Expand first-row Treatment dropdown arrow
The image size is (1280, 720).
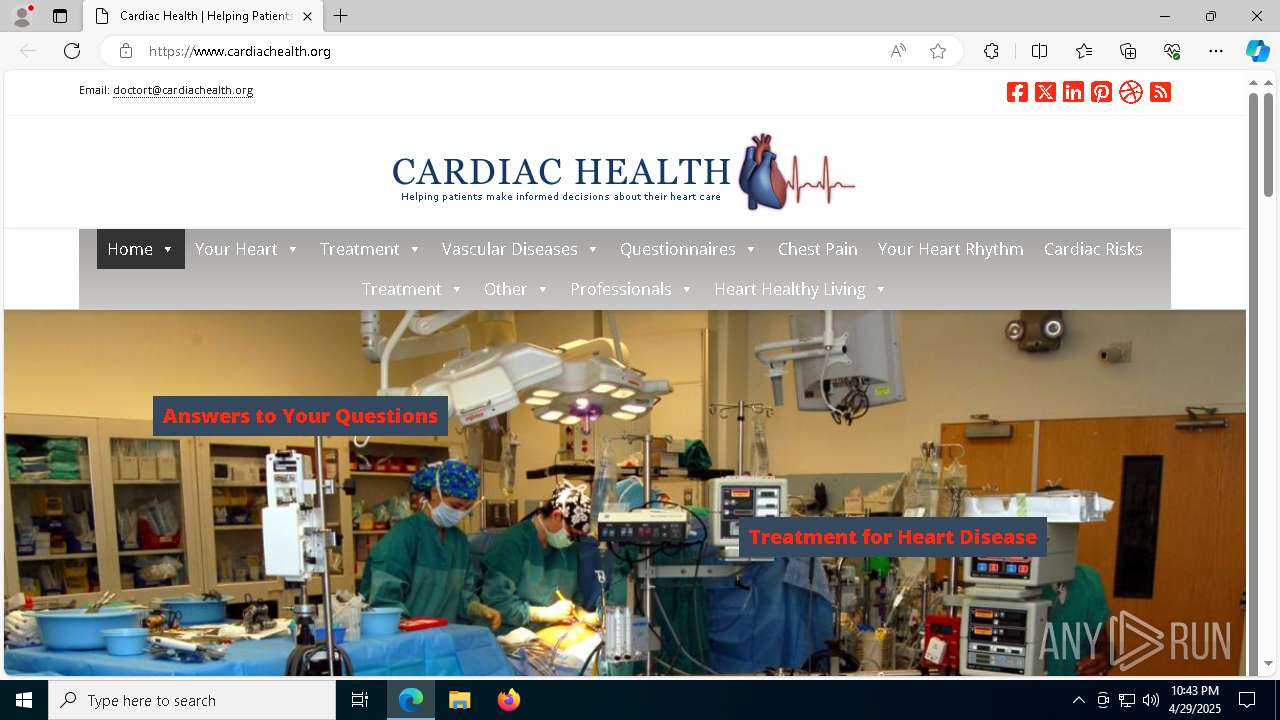(415, 249)
